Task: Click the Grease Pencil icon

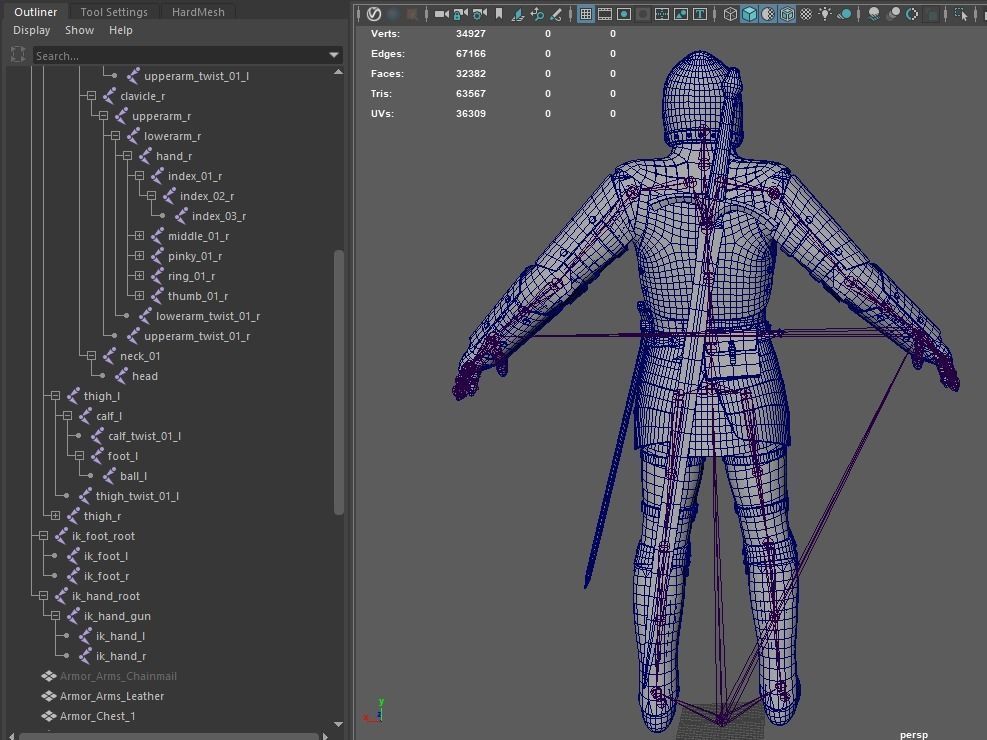Action: click(556, 14)
